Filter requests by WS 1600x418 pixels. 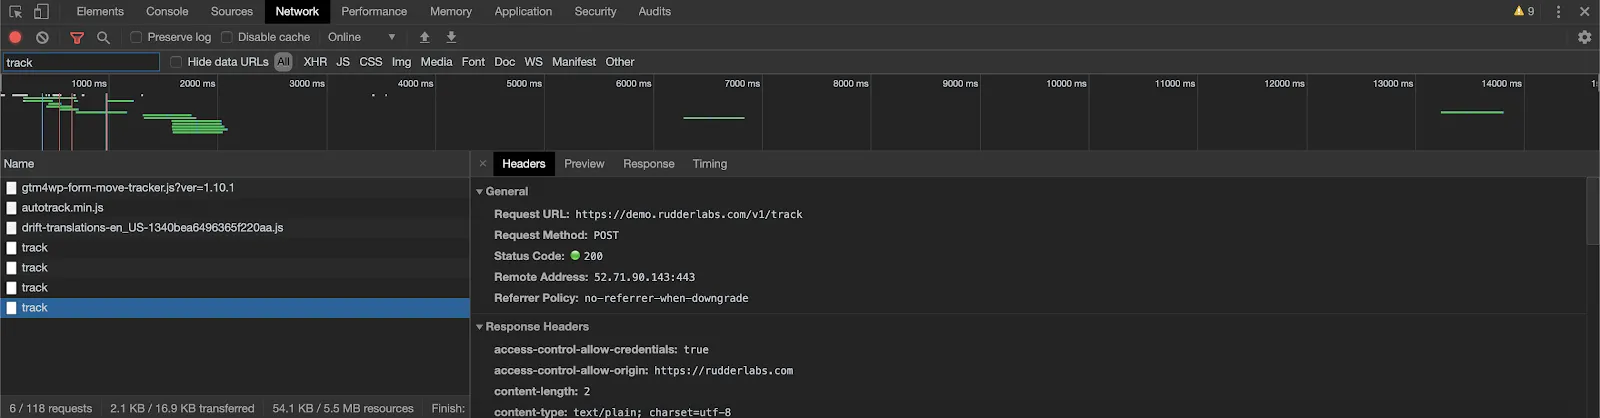[534, 62]
